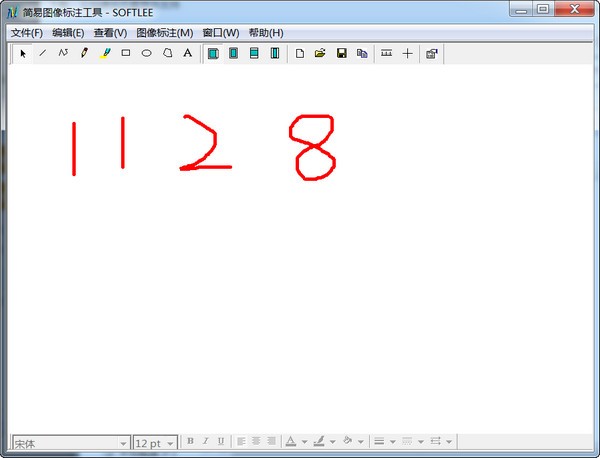The width and height of the screenshot is (600, 458).
Task: Toggle bold text formatting
Action: 190,441
